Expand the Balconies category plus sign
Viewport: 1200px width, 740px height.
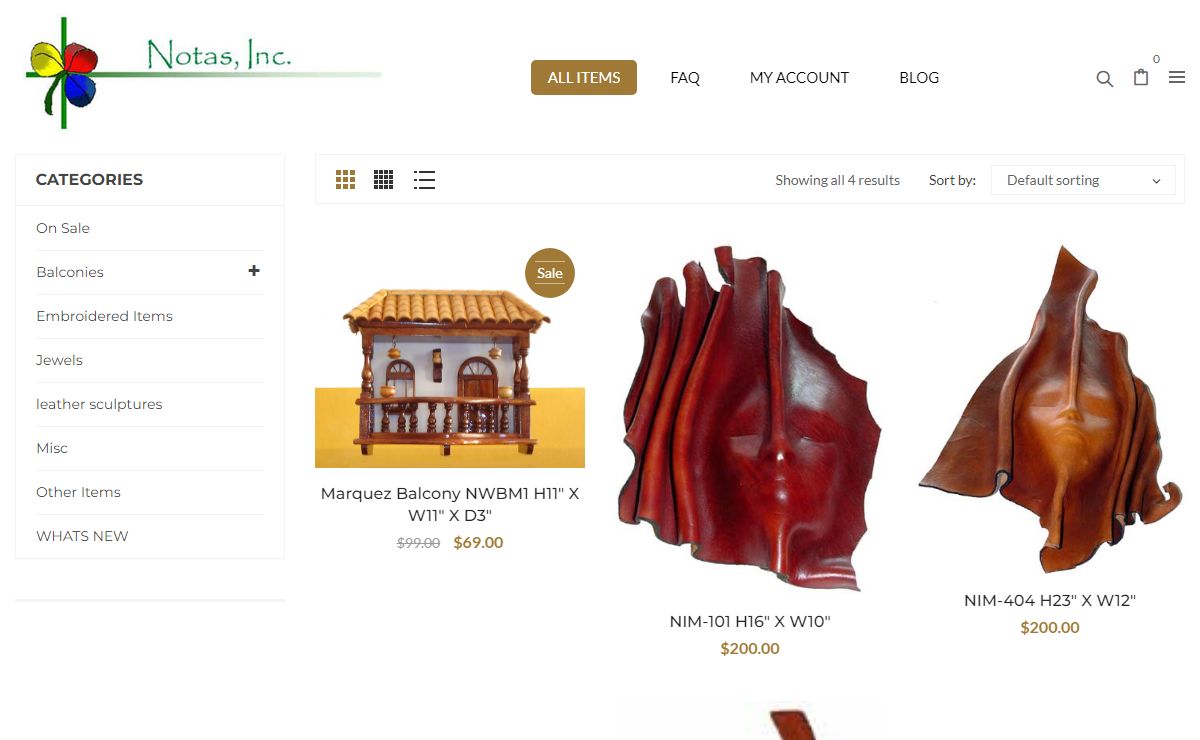pos(254,271)
